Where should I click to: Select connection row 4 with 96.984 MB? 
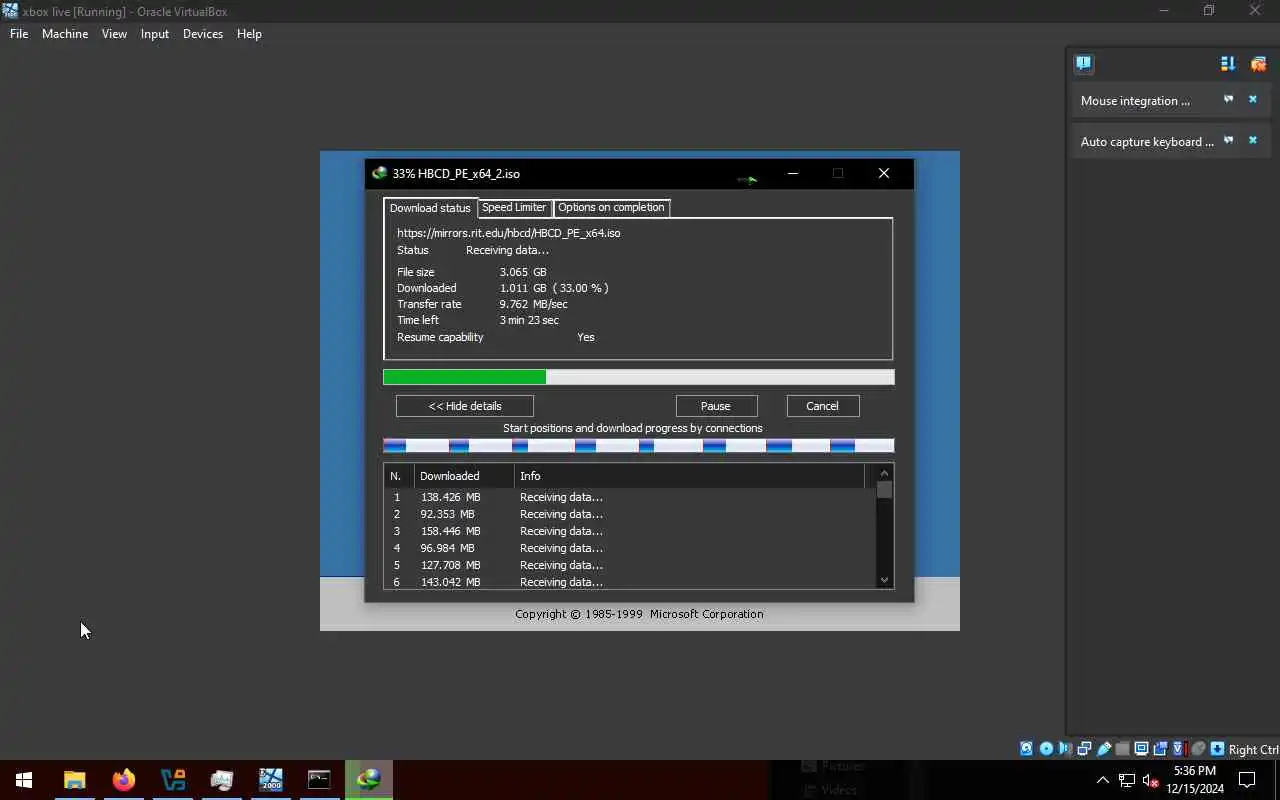point(630,548)
